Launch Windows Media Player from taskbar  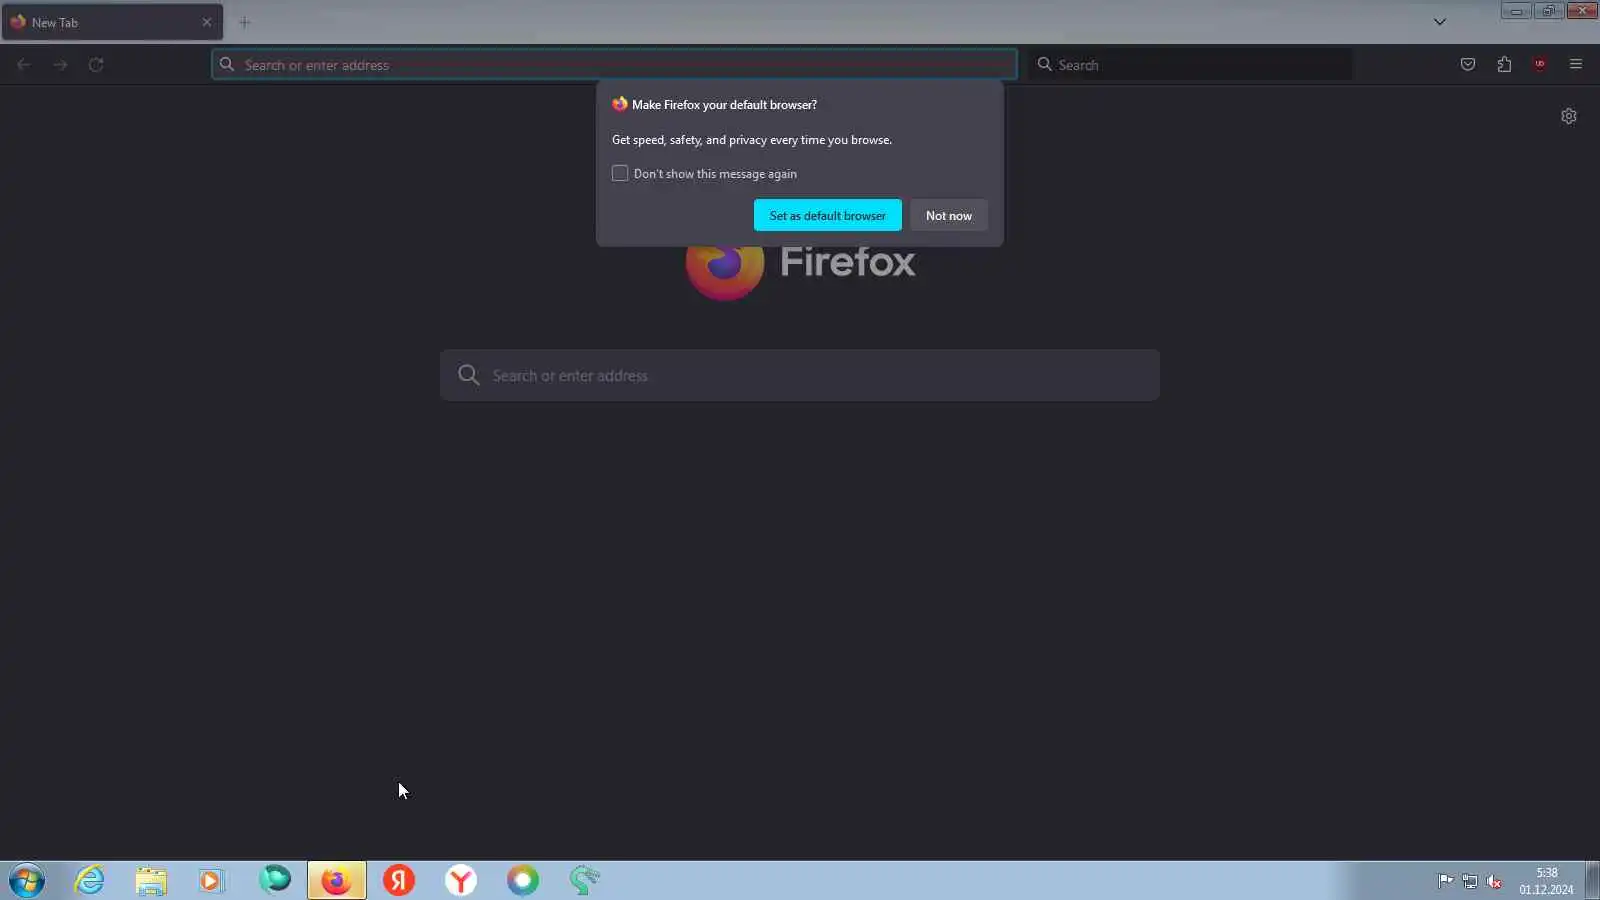[212, 881]
